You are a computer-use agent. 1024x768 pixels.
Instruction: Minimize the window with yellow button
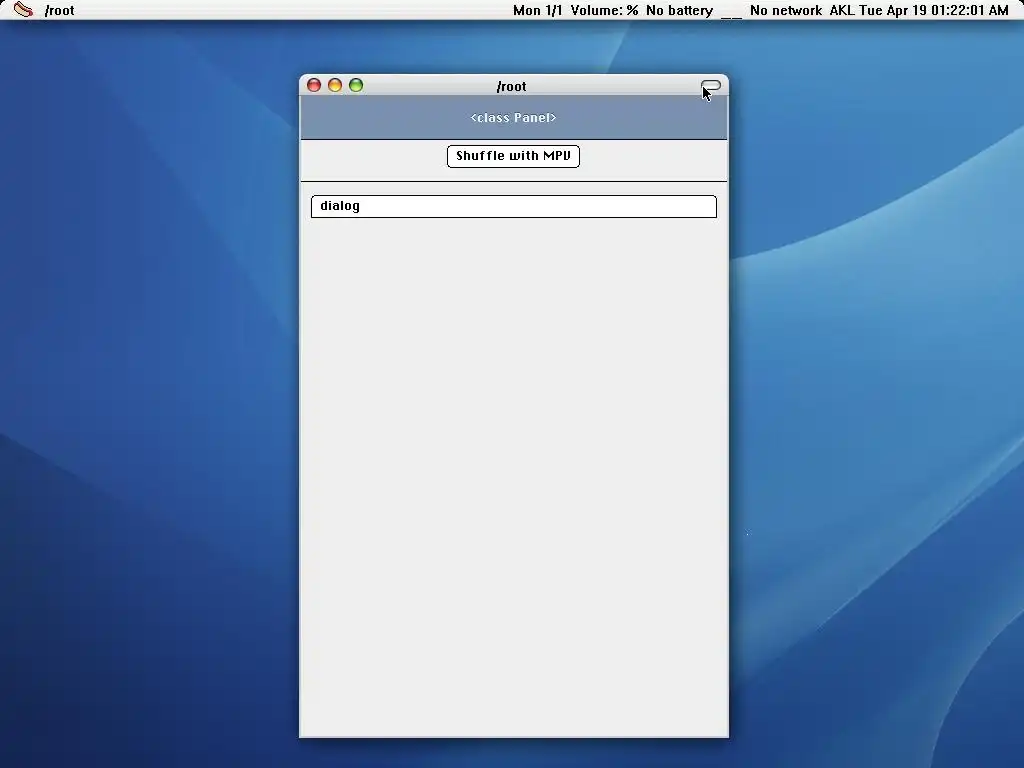click(335, 86)
